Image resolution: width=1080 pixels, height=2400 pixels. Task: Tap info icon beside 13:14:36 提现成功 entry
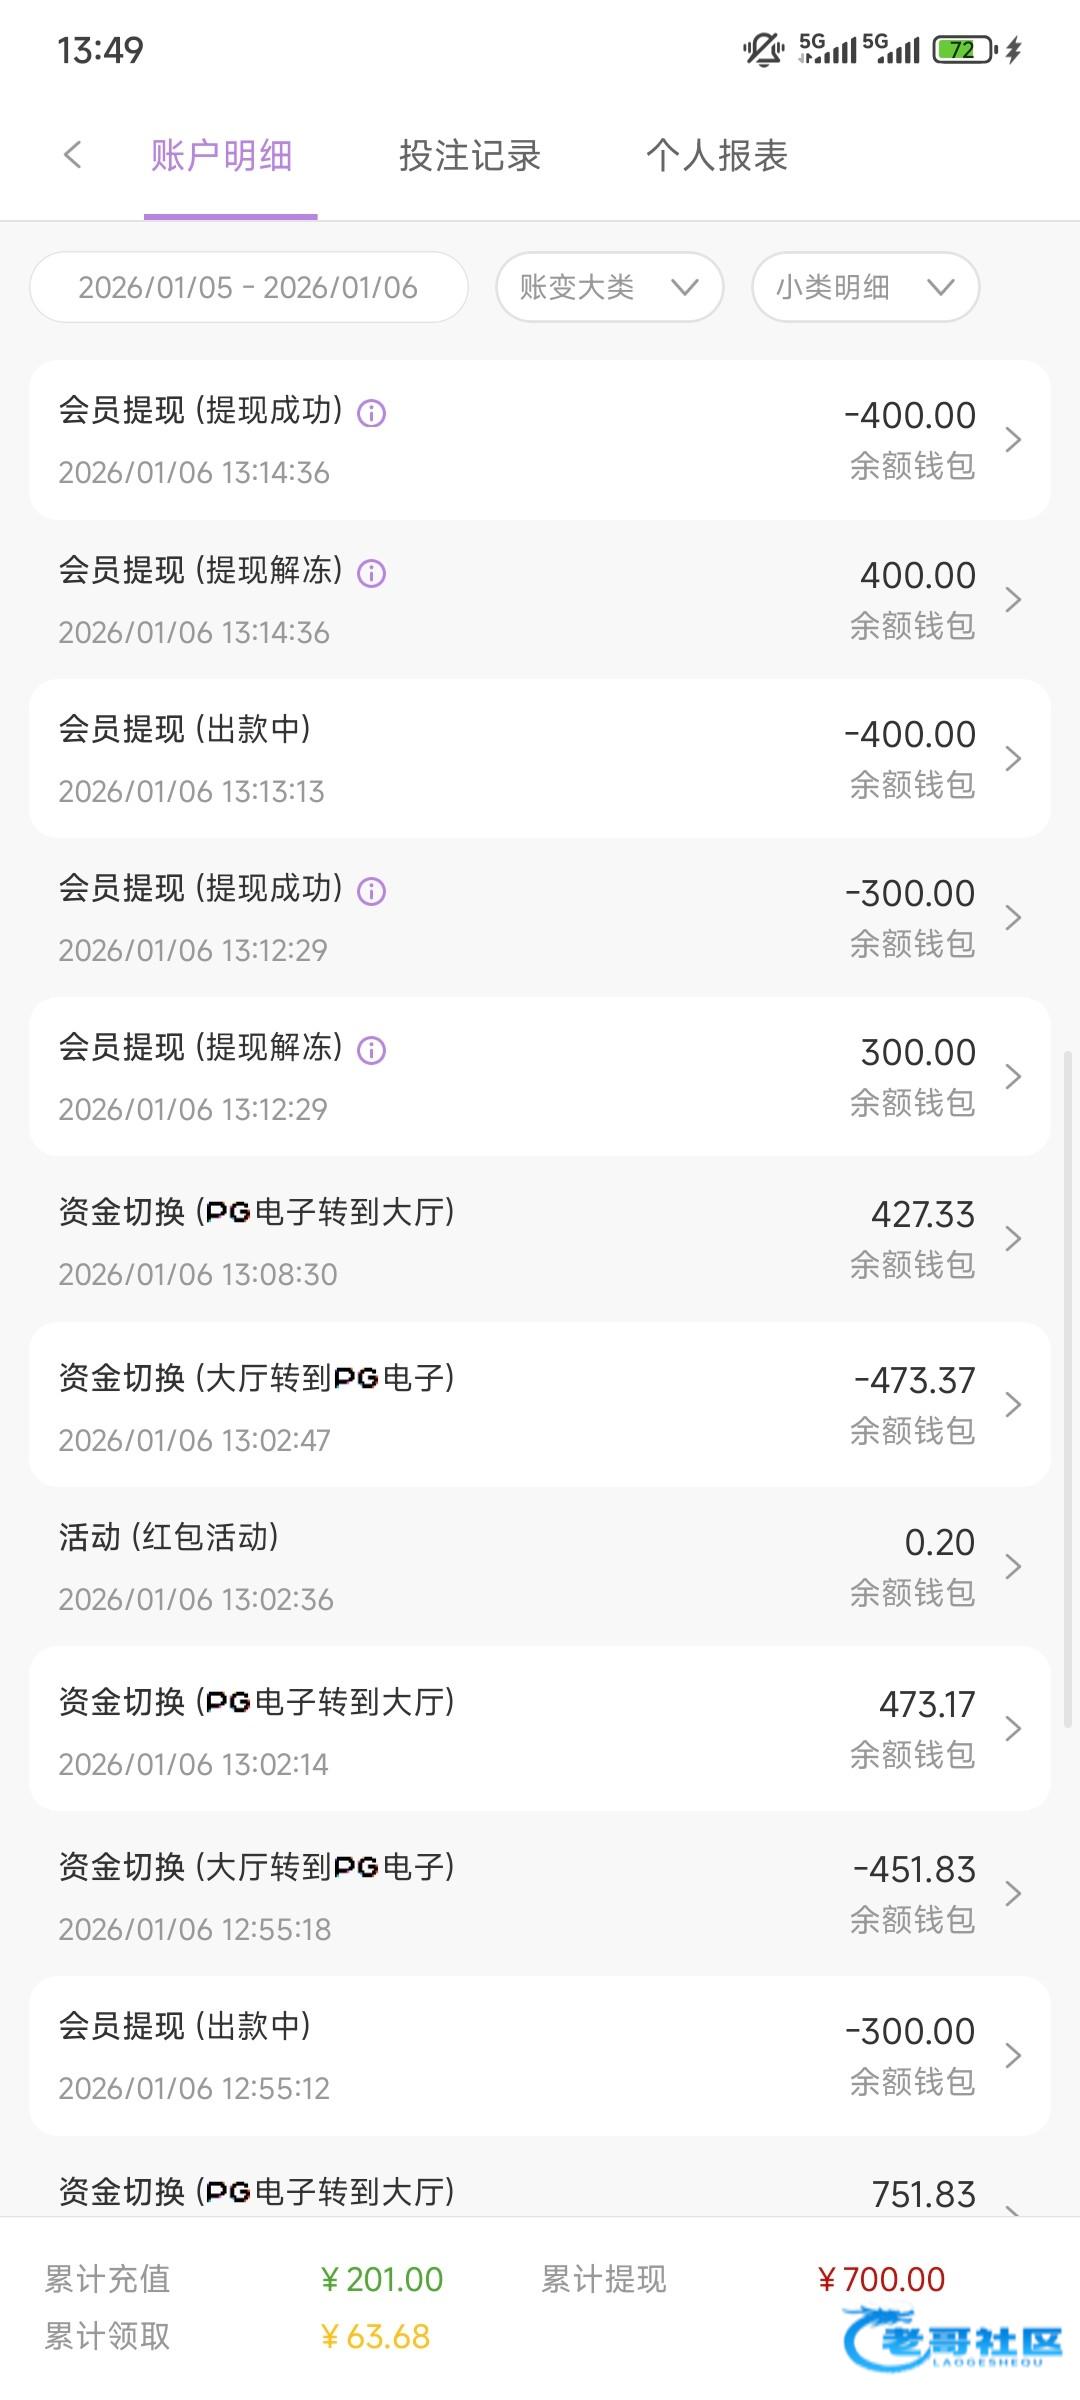point(372,413)
